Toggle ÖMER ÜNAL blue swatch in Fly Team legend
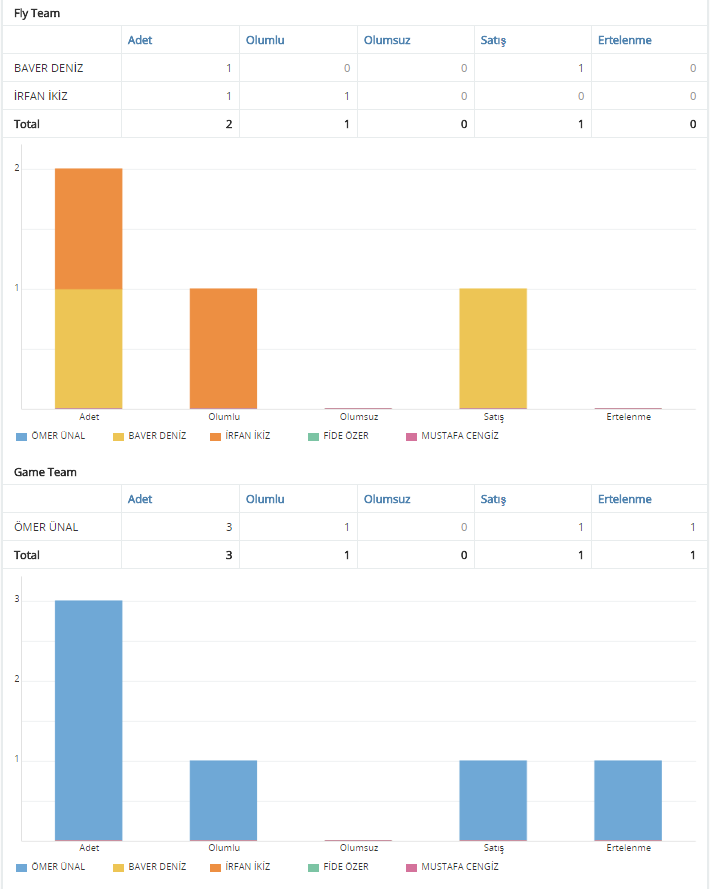The width and height of the screenshot is (710, 889). [22, 437]
